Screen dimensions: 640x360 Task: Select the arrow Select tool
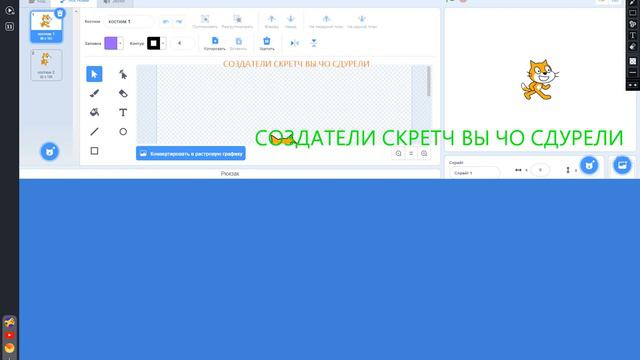click(x=94, y=74)
